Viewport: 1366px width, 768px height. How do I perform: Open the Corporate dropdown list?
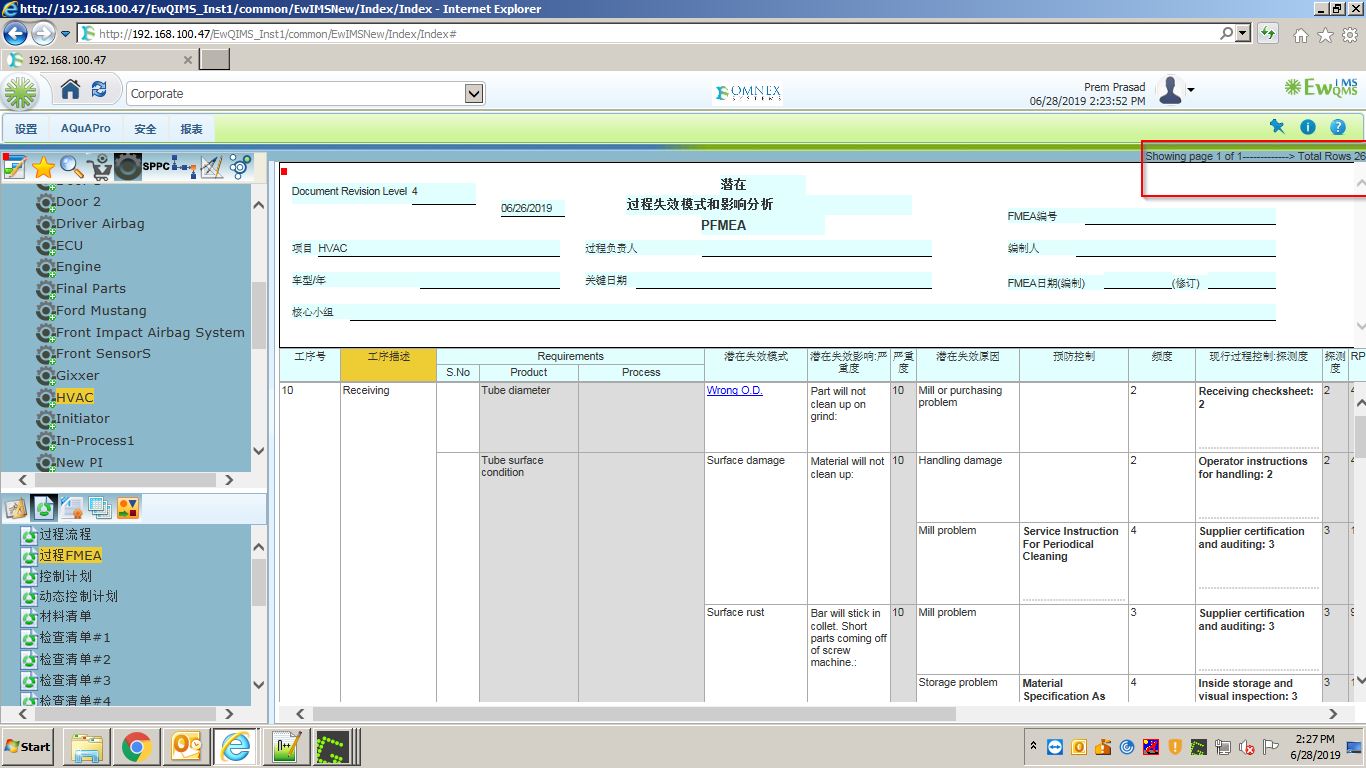pos(474,93)
